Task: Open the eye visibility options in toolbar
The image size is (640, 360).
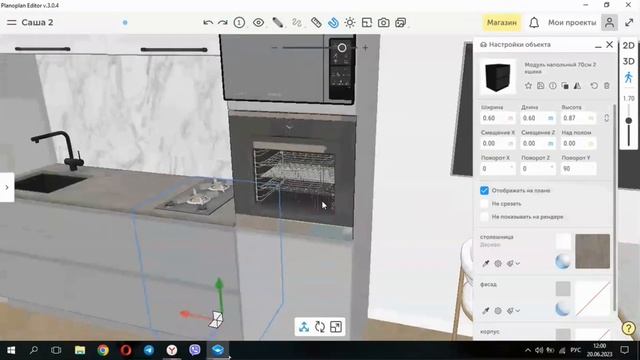Action: click(258, 23)
